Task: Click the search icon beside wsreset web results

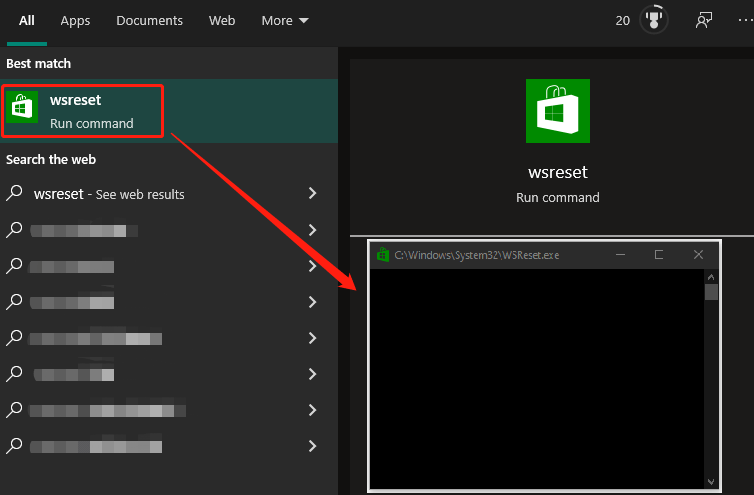Action: pos(14,193)
